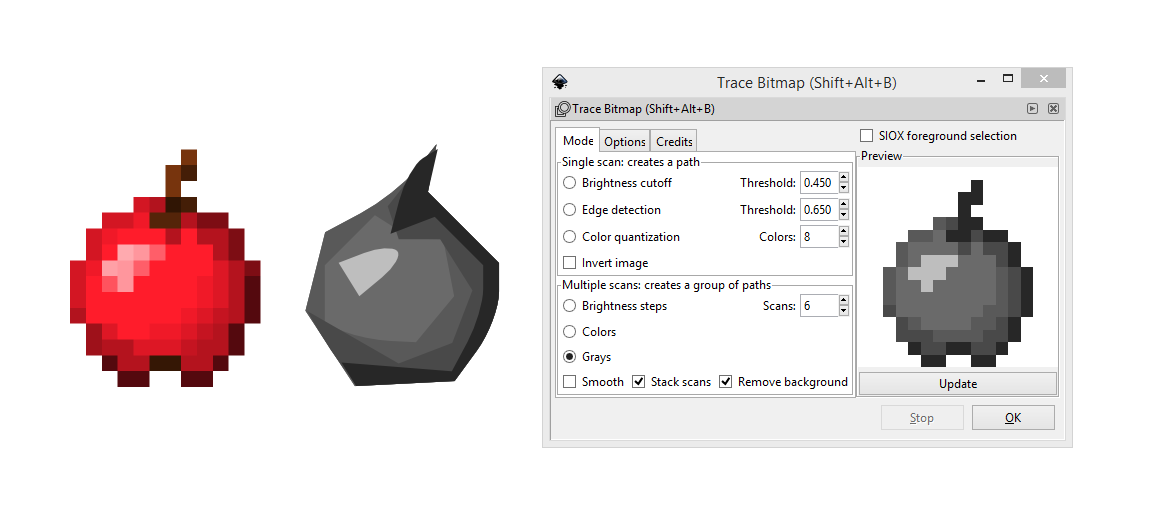Image resolution: width=1165 pixels, height=520 pixels.
Task: Uncheck the Stack scans checkbox
Action: 638,382
